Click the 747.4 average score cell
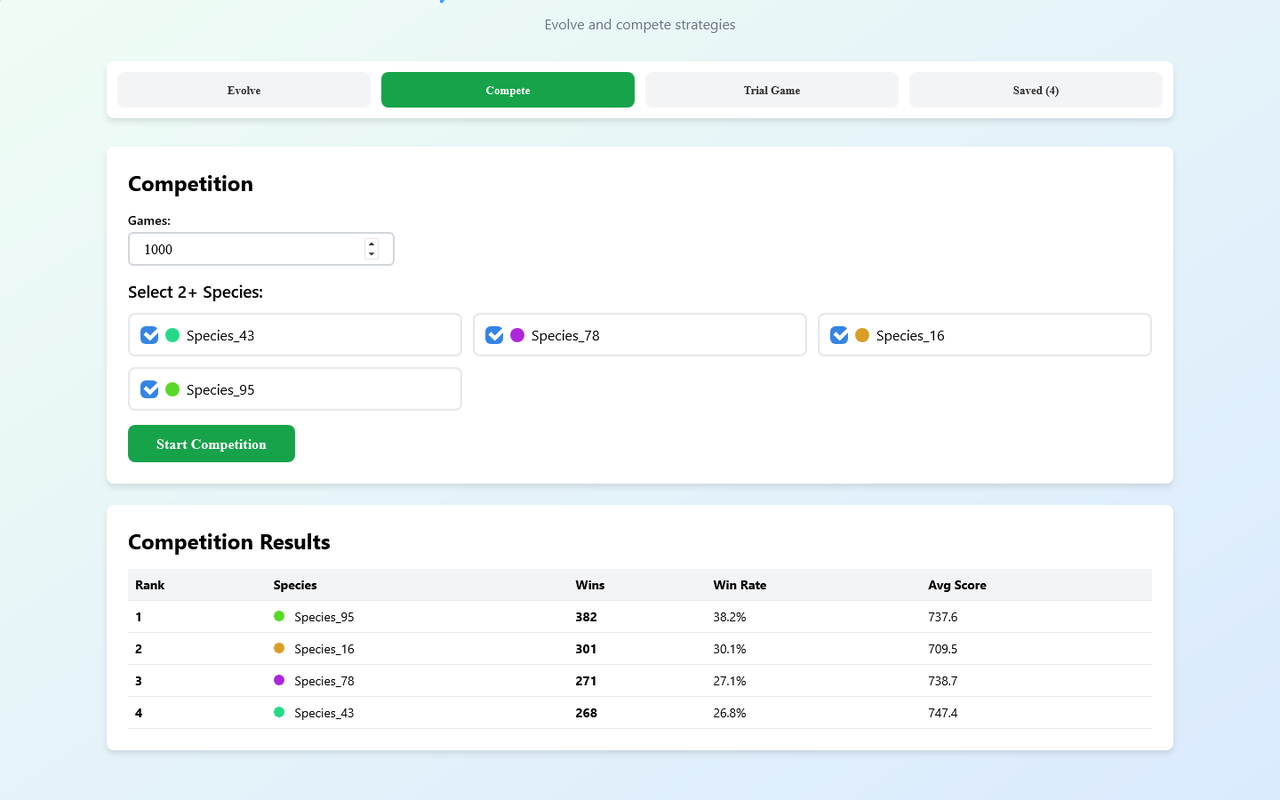Image resolution: width=1280 pixels, height=800 pixels. (943, 713)
